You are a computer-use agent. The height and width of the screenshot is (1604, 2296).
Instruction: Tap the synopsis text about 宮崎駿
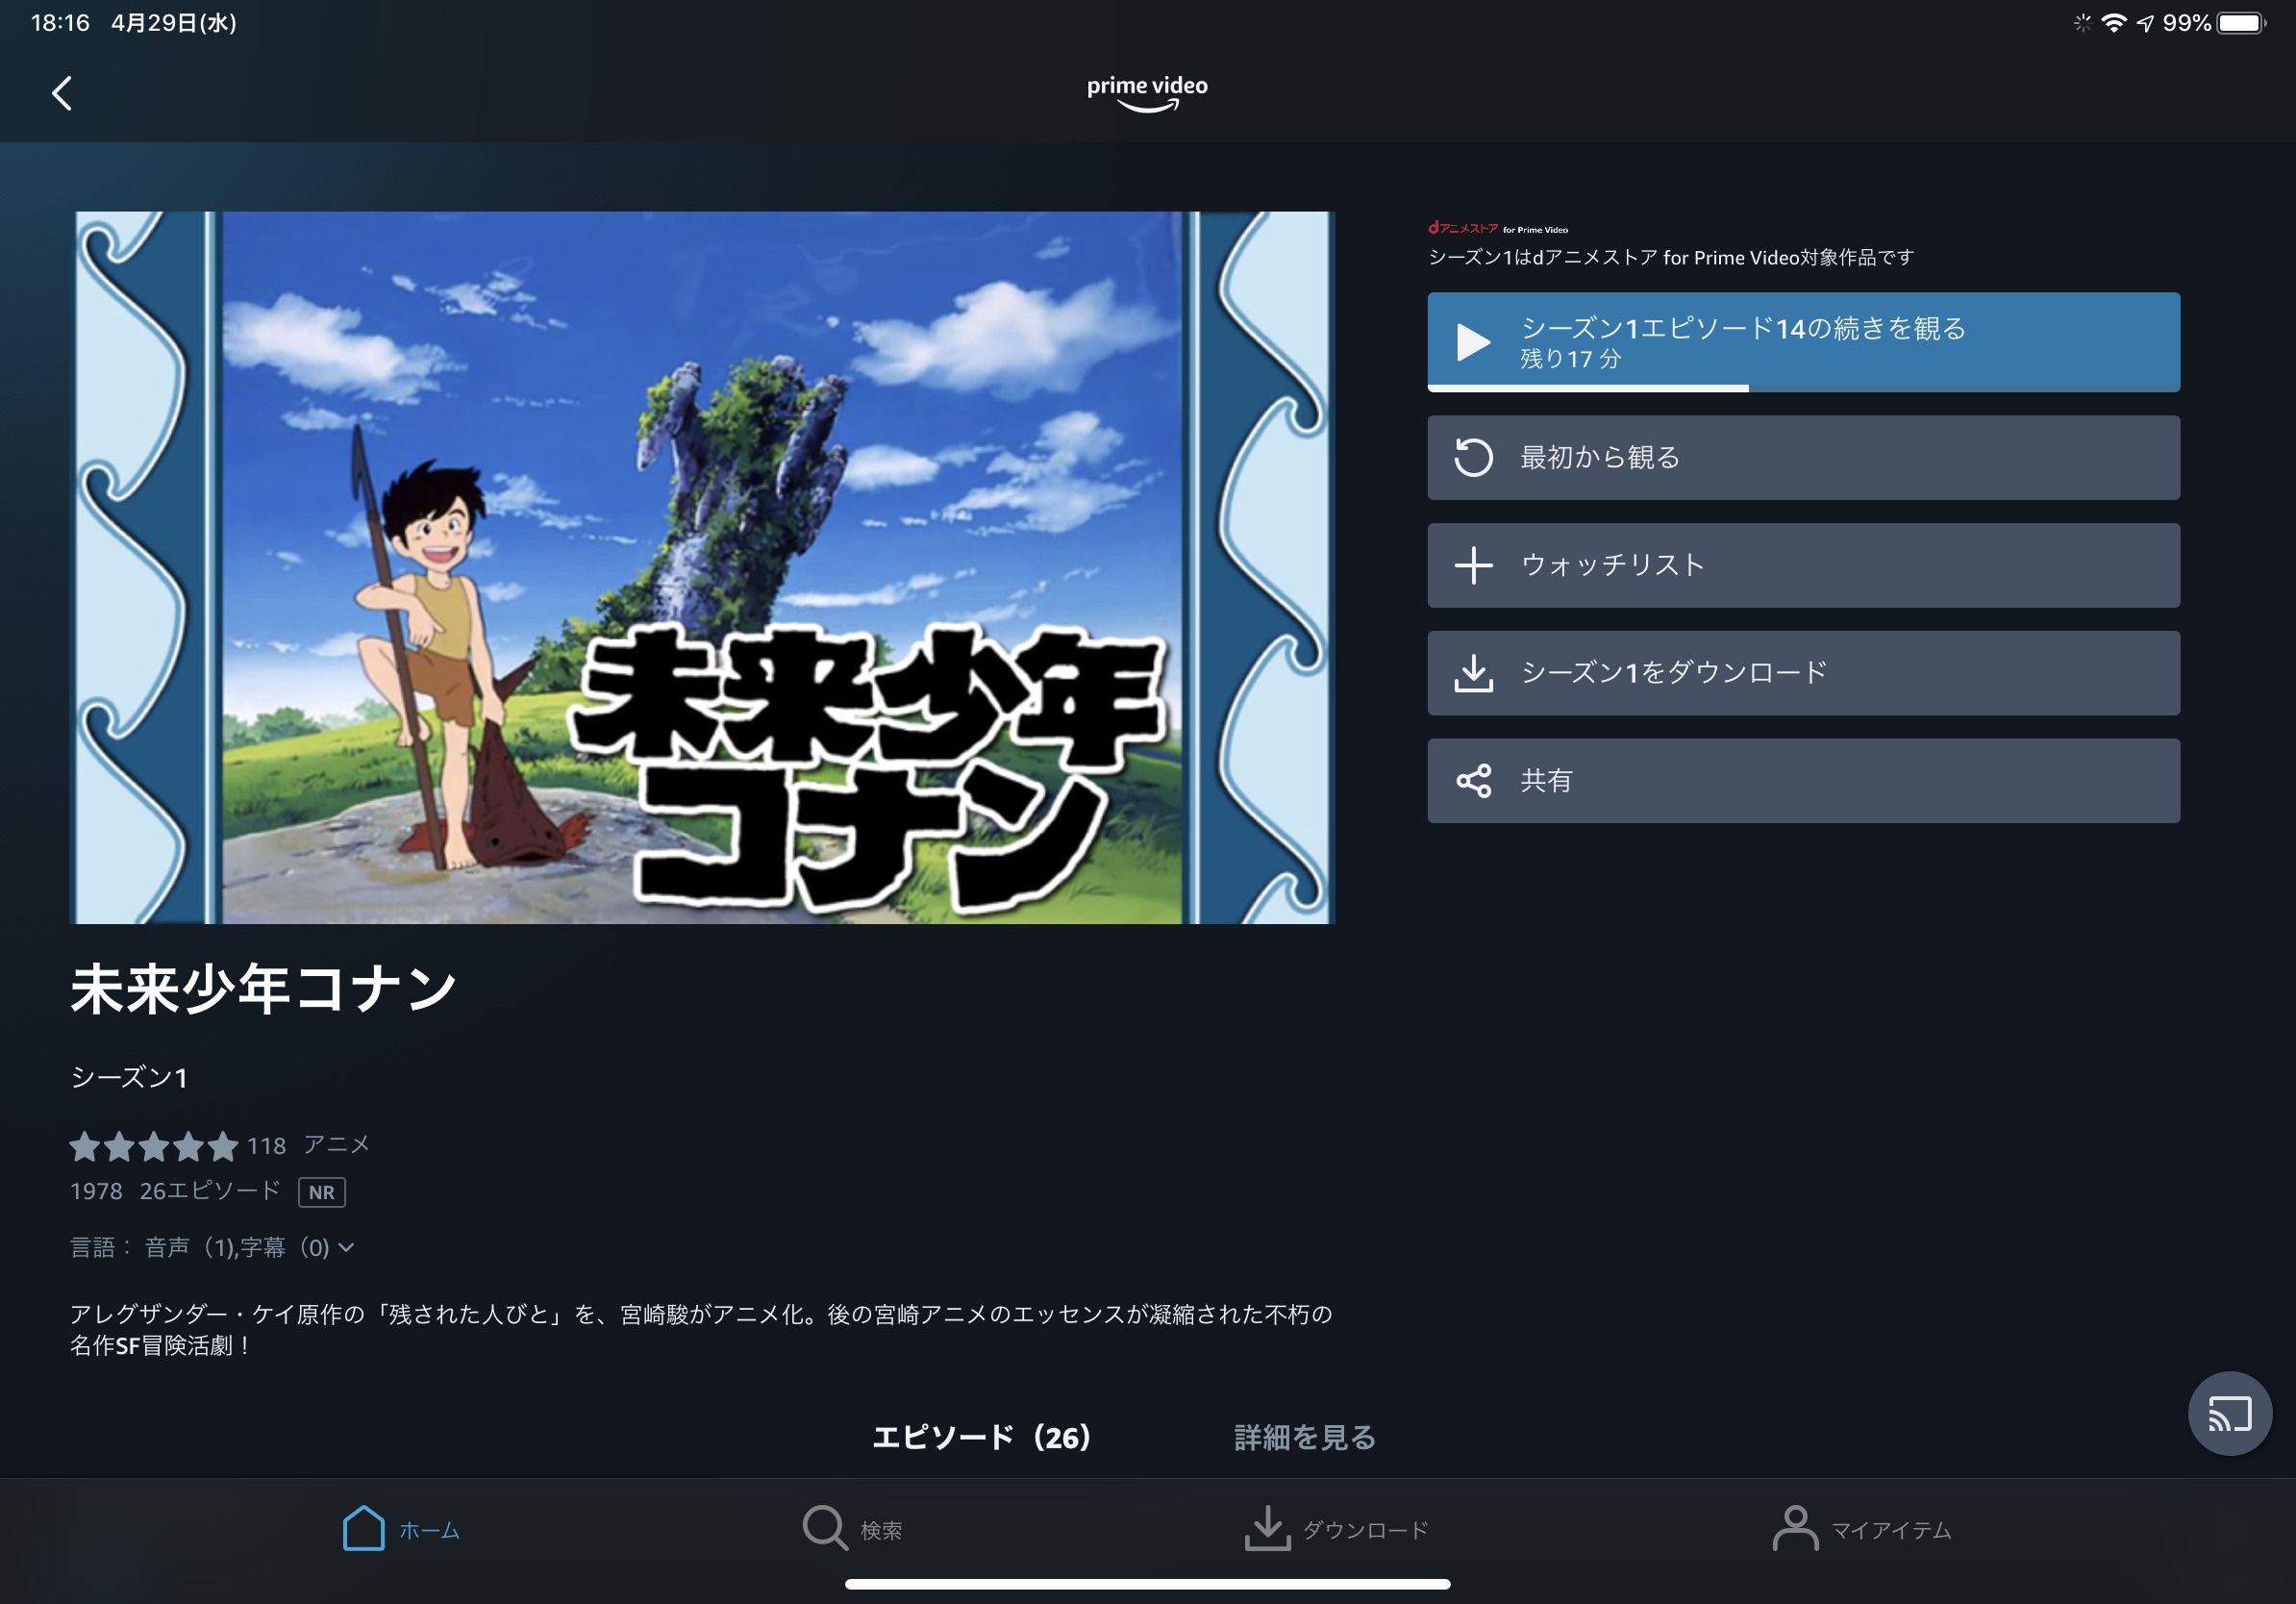click(x=701, y=1330)
